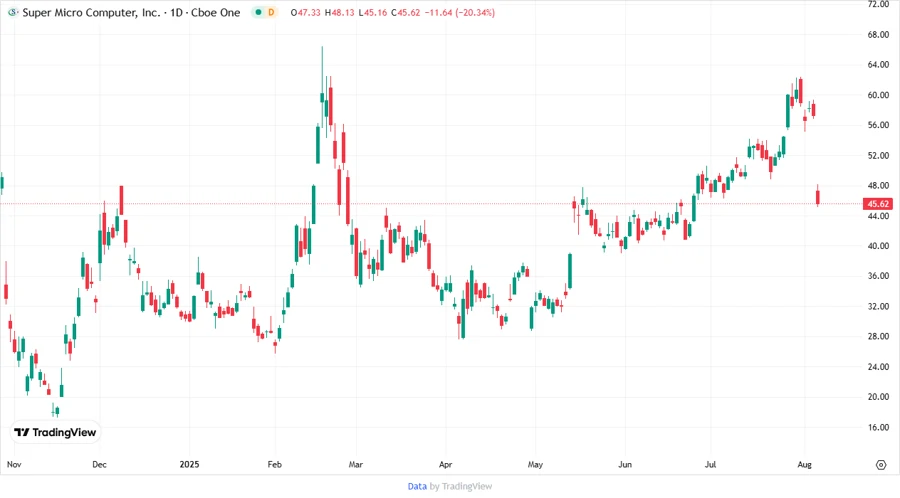Viewport: 900px width, 498px height.
Task: Click the high value H48.13
Action: click(x=340, y=12)
